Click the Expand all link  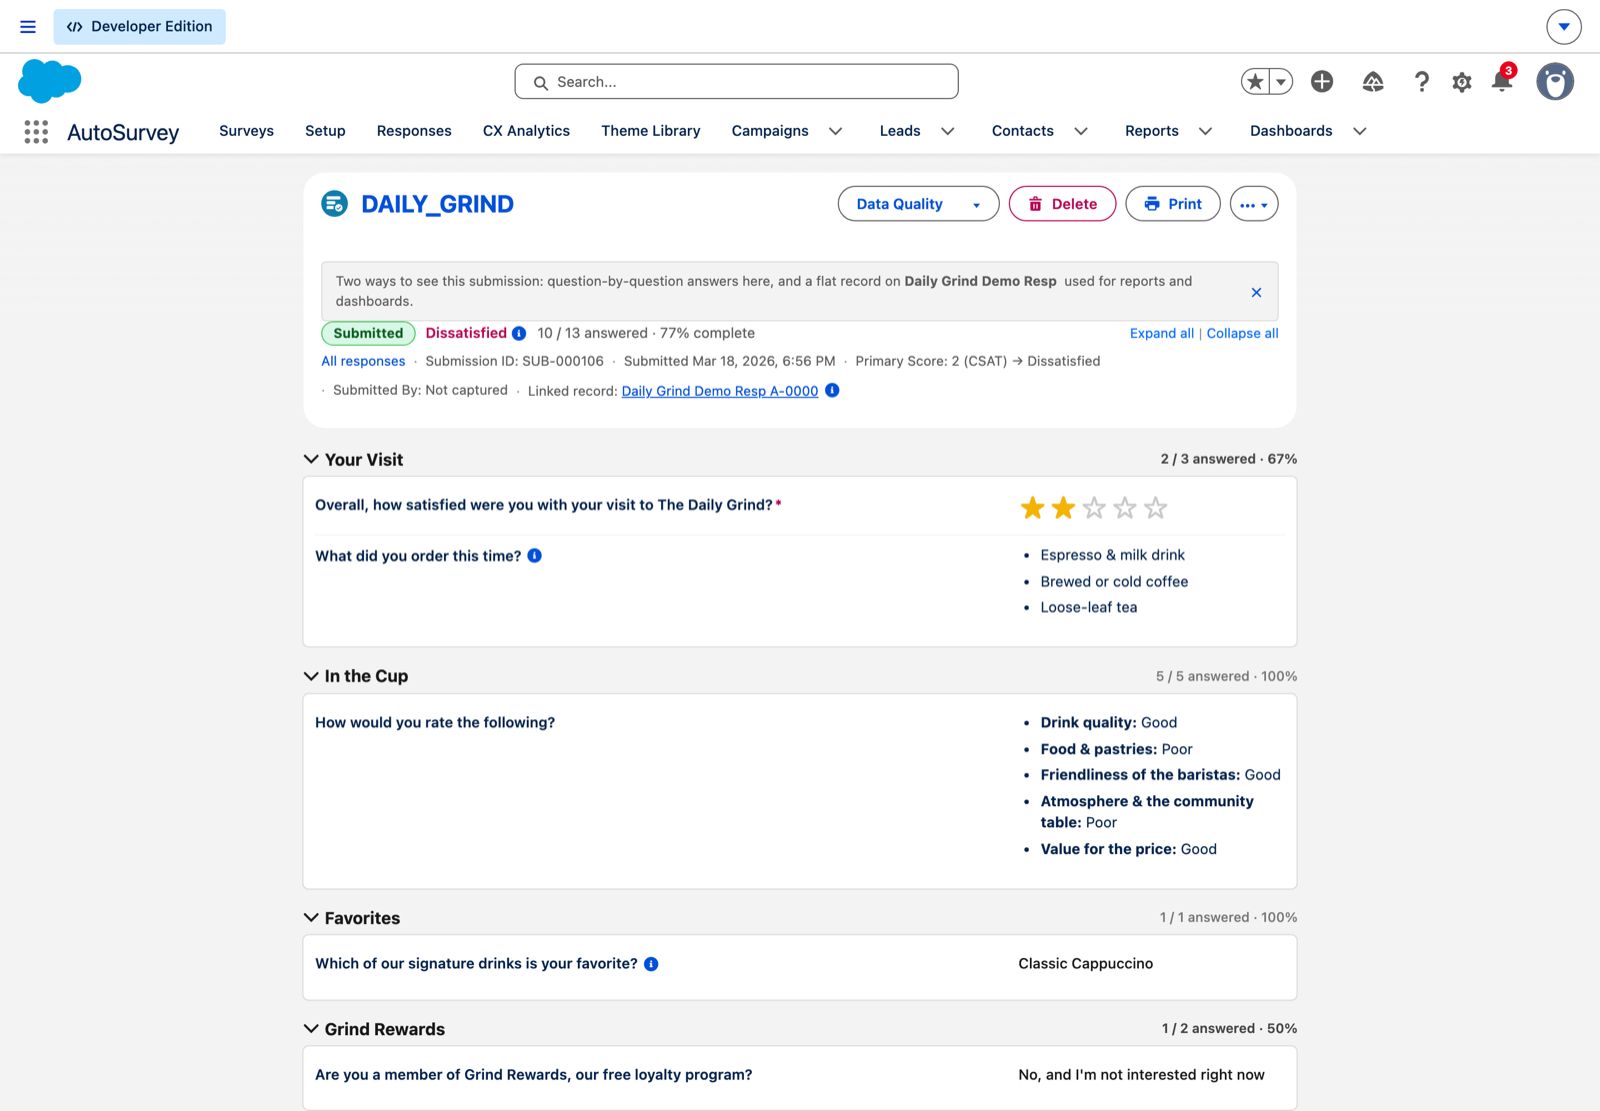[1162, 333]
